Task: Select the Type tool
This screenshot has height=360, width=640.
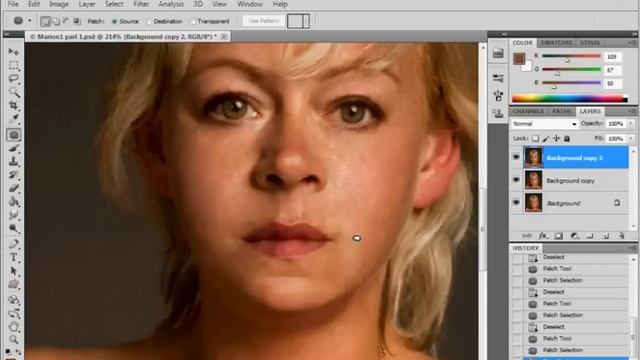Action: tap(13, 258)
